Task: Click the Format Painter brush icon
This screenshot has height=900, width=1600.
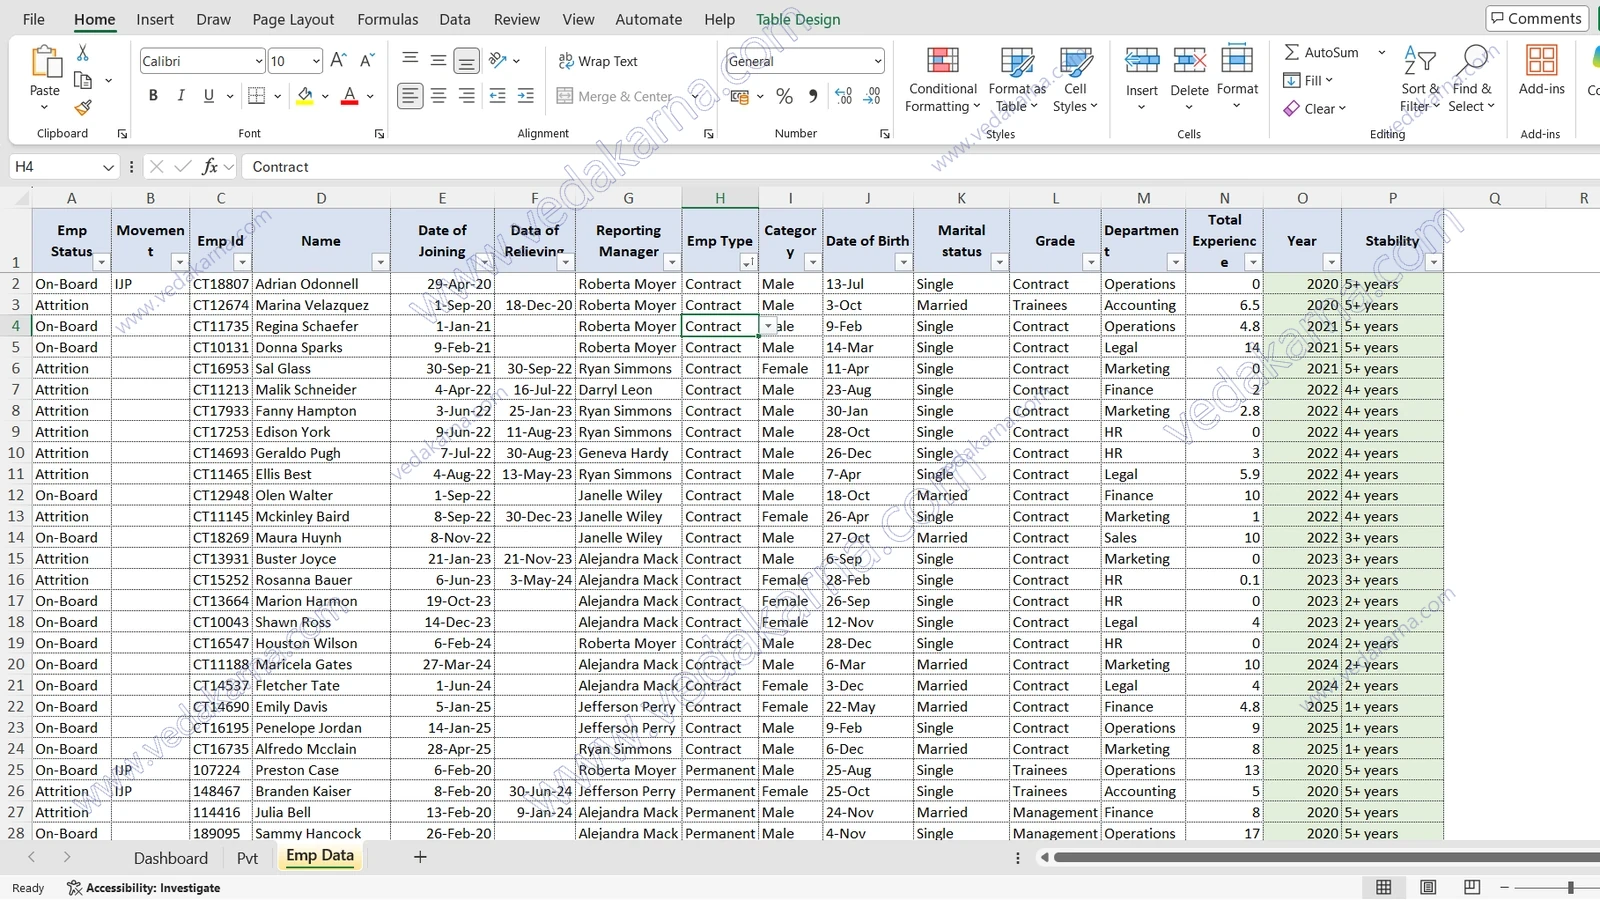Action: click(x=83, y=107)
